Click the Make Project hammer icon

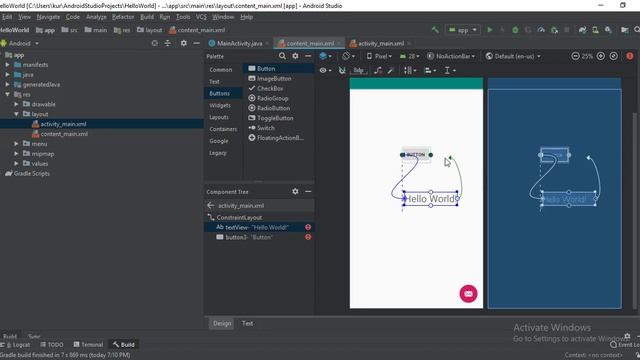coord(435,30)
